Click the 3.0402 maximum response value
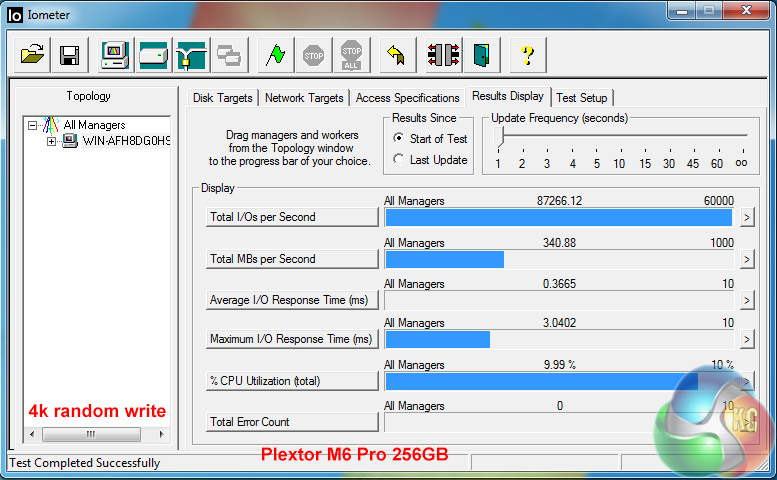The image size is (777, 480). (x=559, y=323)
